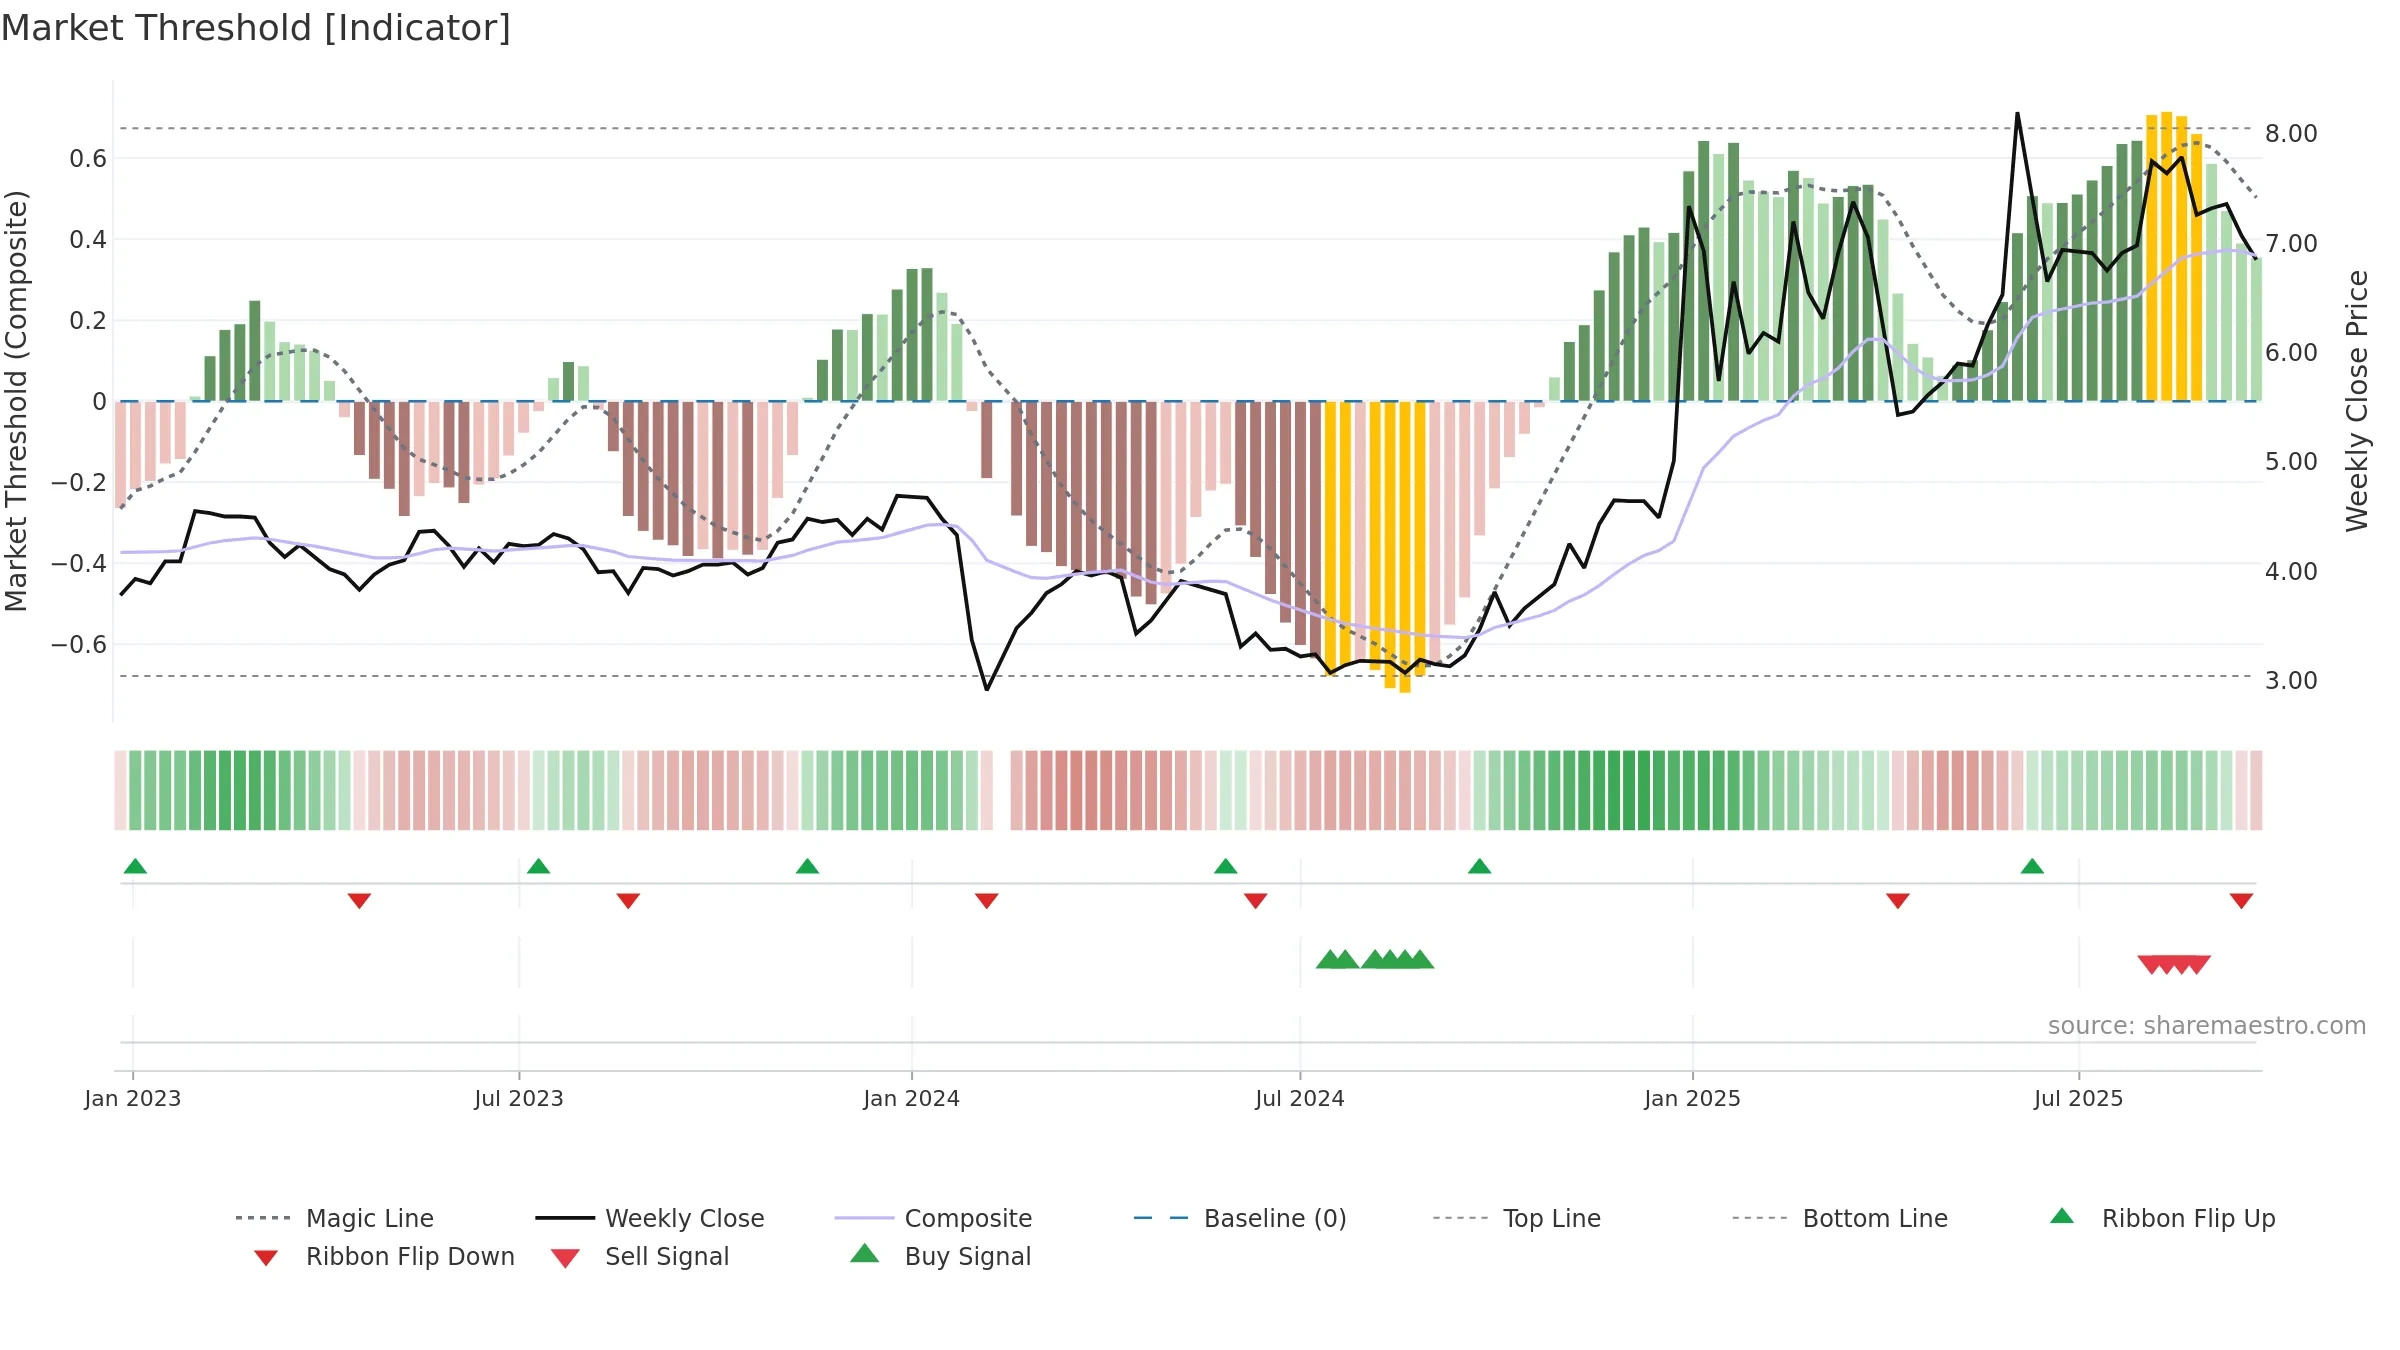Toggle Ribbon Flip Down legend entry
The width and height of the screenshot is (2400, 1350).
point(384,1256)
